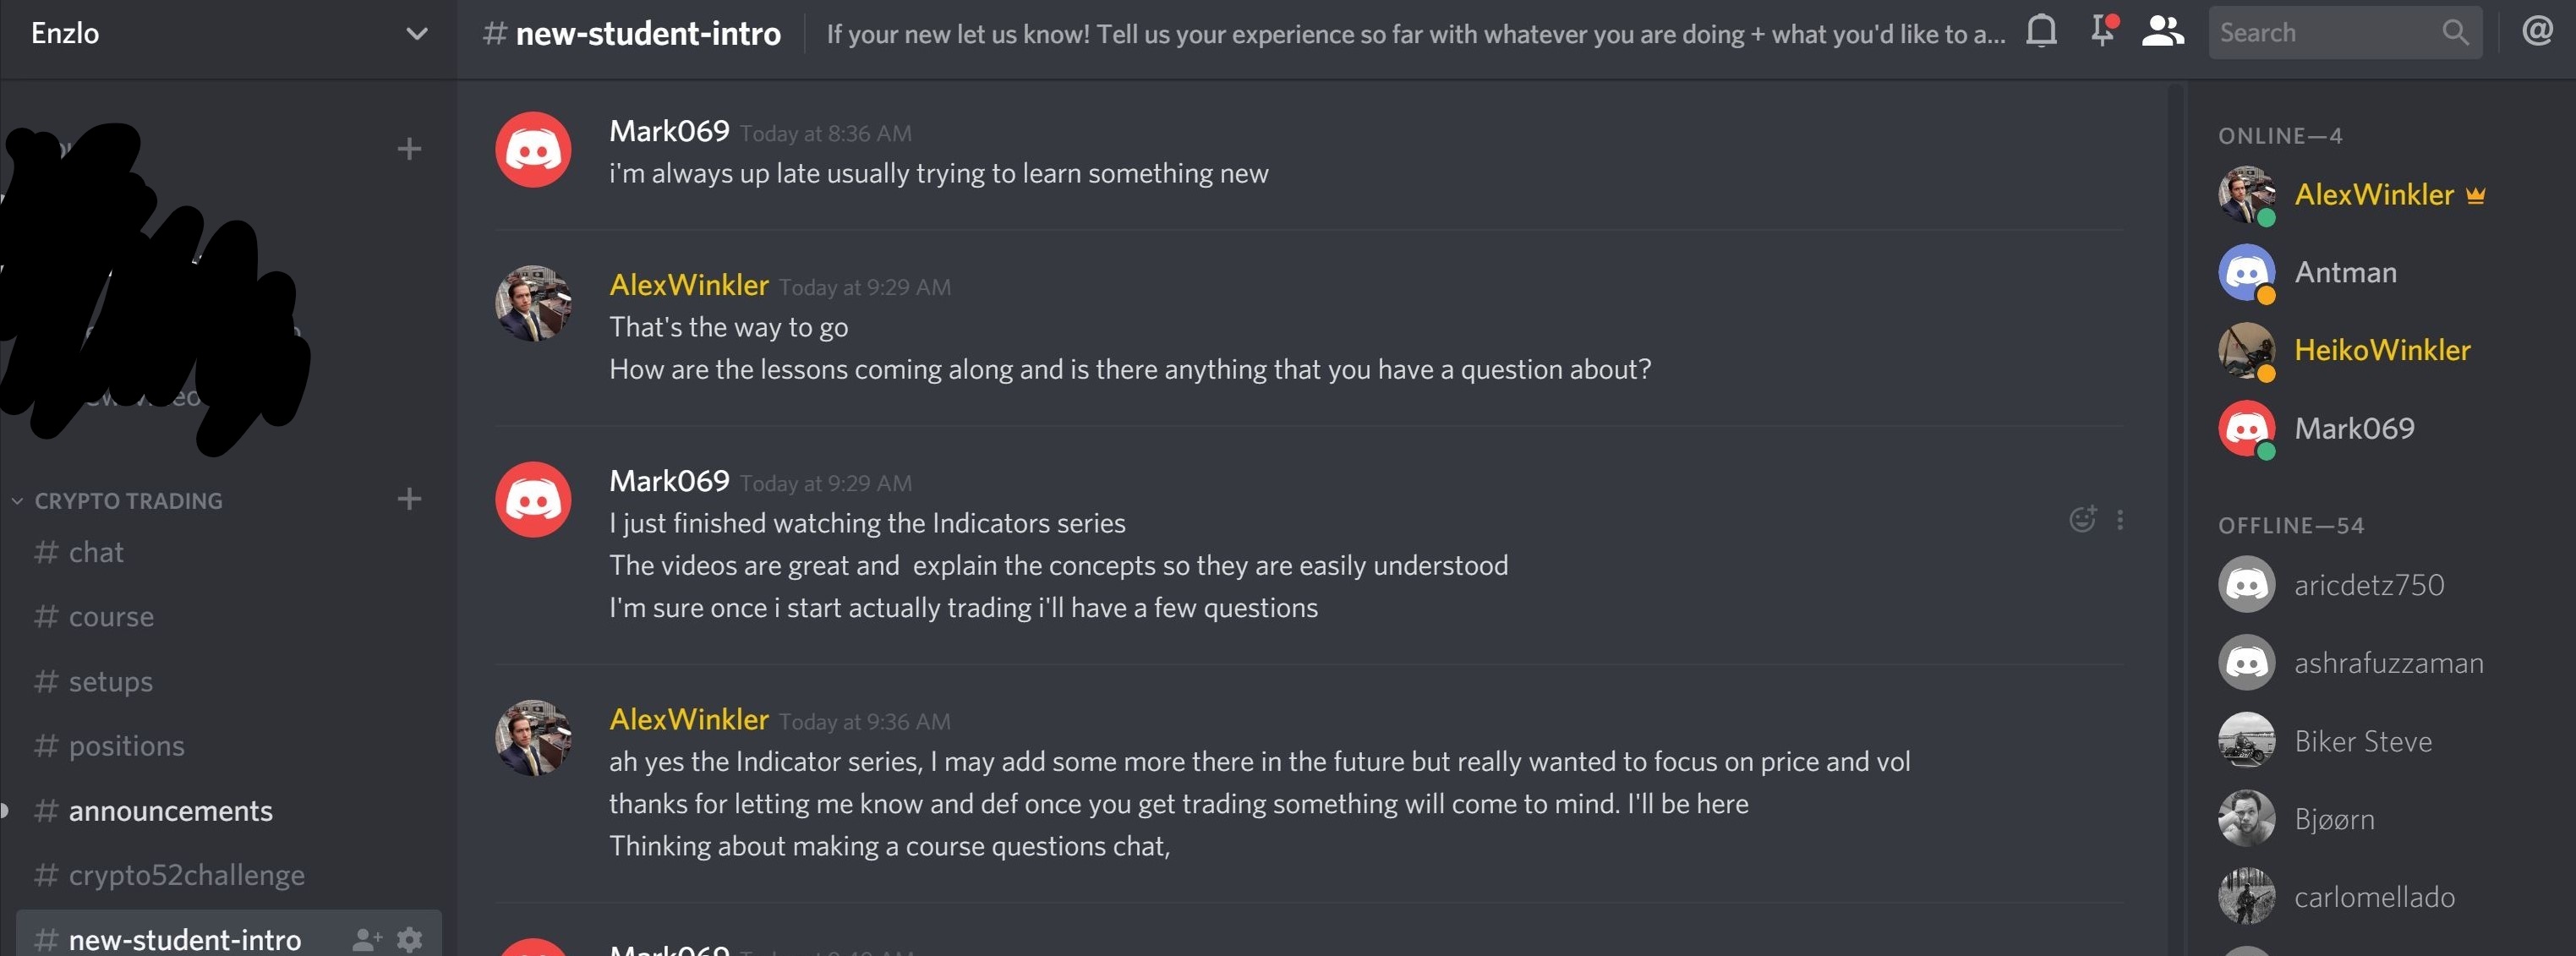Create invite for new-student-intro channel
This screenshot has width=2576, height=956.
coord(366,940)
